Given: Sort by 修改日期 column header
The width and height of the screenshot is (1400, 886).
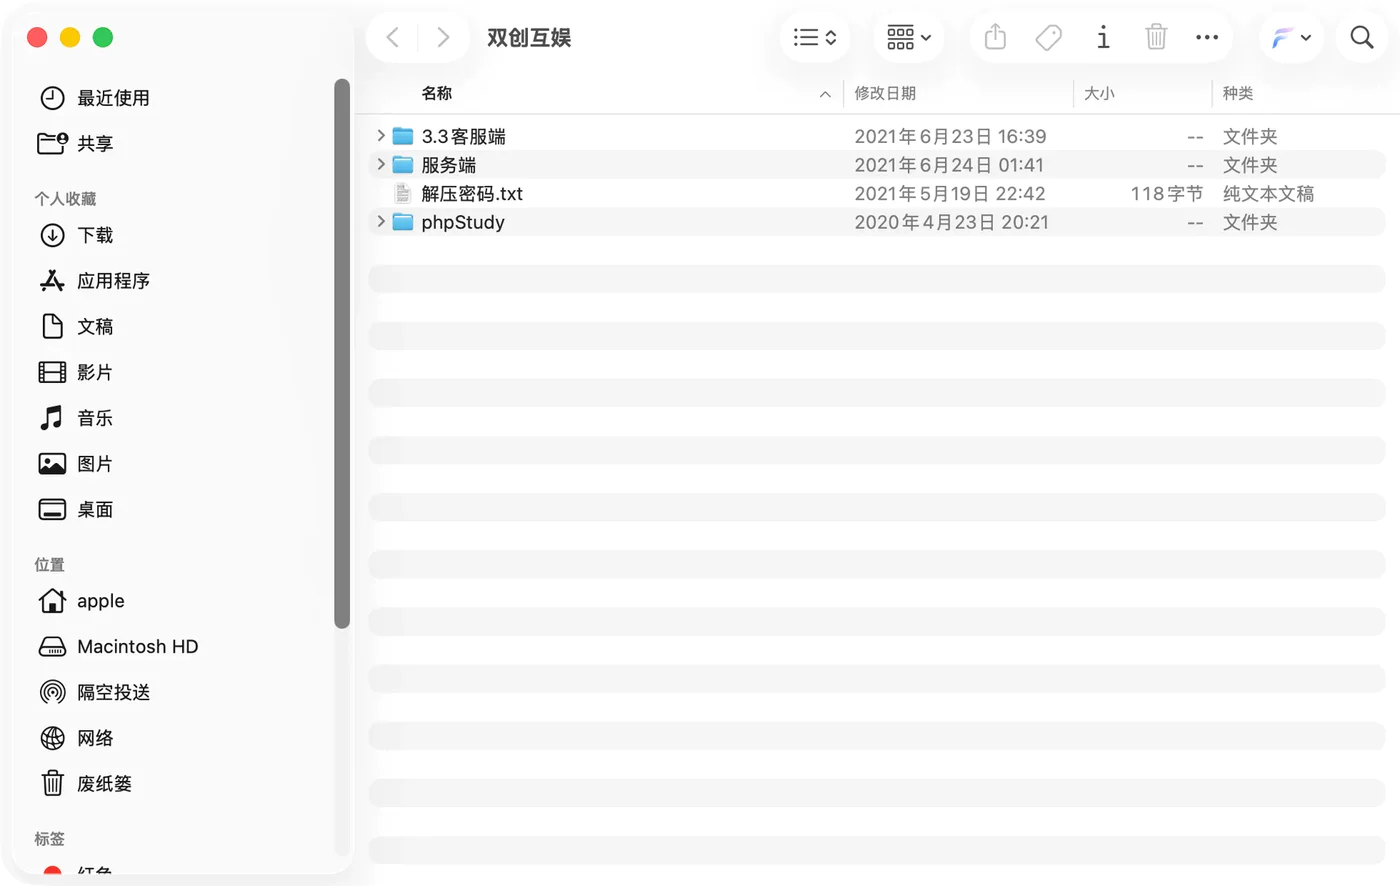Looking at the screenshot, I should pyautogui.click(x=885, y=93).
